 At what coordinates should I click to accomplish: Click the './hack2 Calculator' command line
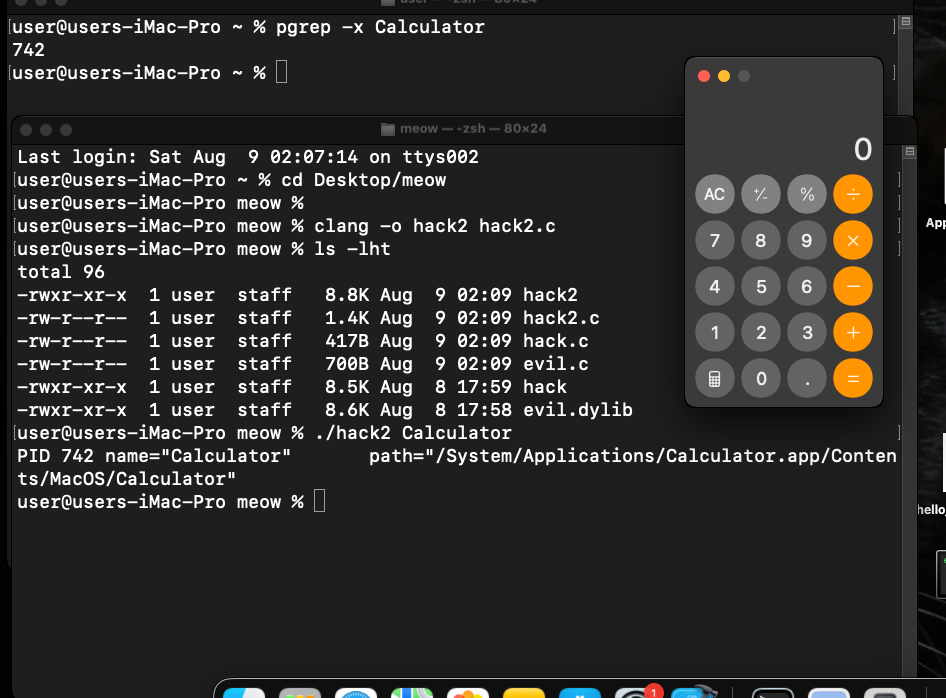[x=413, y=433]
